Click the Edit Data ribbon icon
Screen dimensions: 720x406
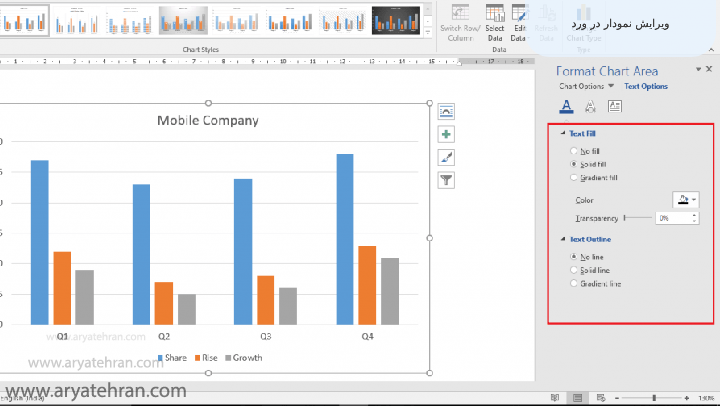pos(518,20)
